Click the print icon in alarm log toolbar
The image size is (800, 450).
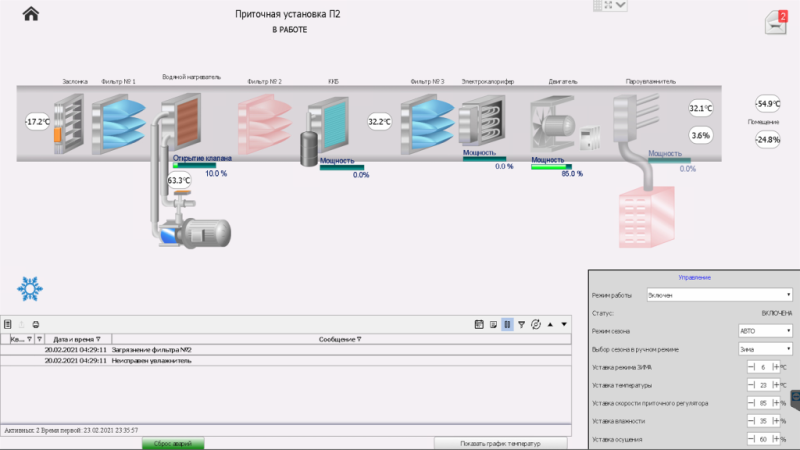[36, 324]
